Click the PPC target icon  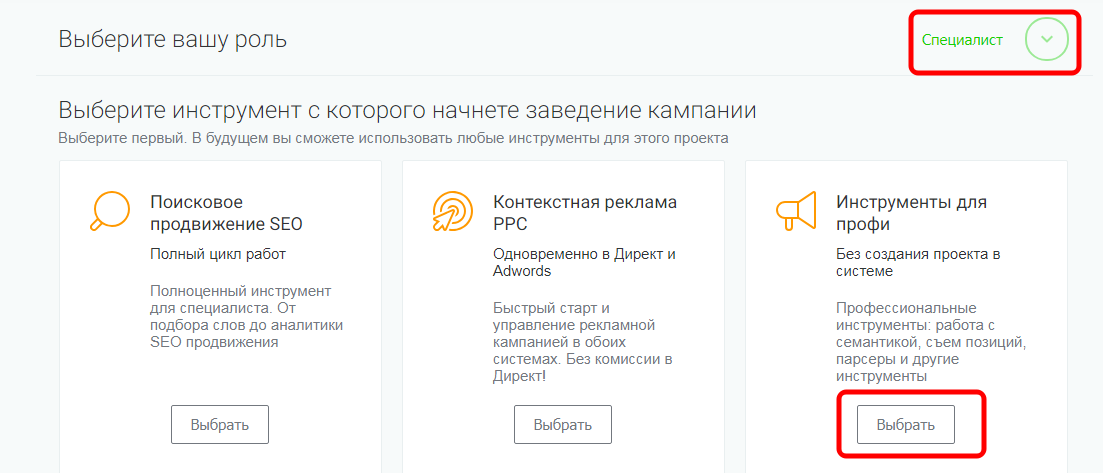(452, 210)
